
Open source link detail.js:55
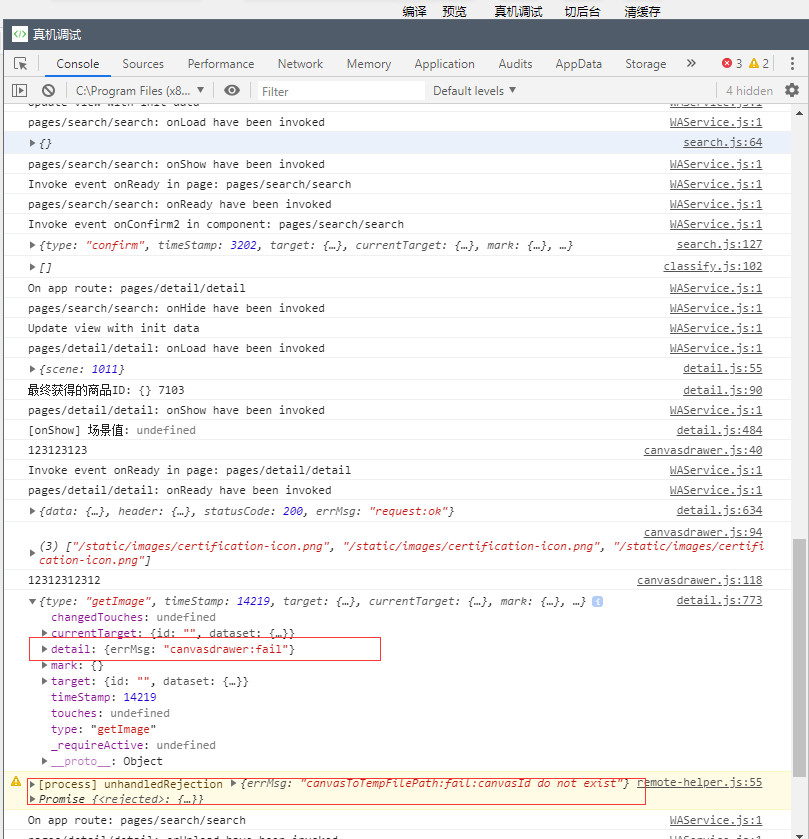pyautogui.click(x=722, y=368)
